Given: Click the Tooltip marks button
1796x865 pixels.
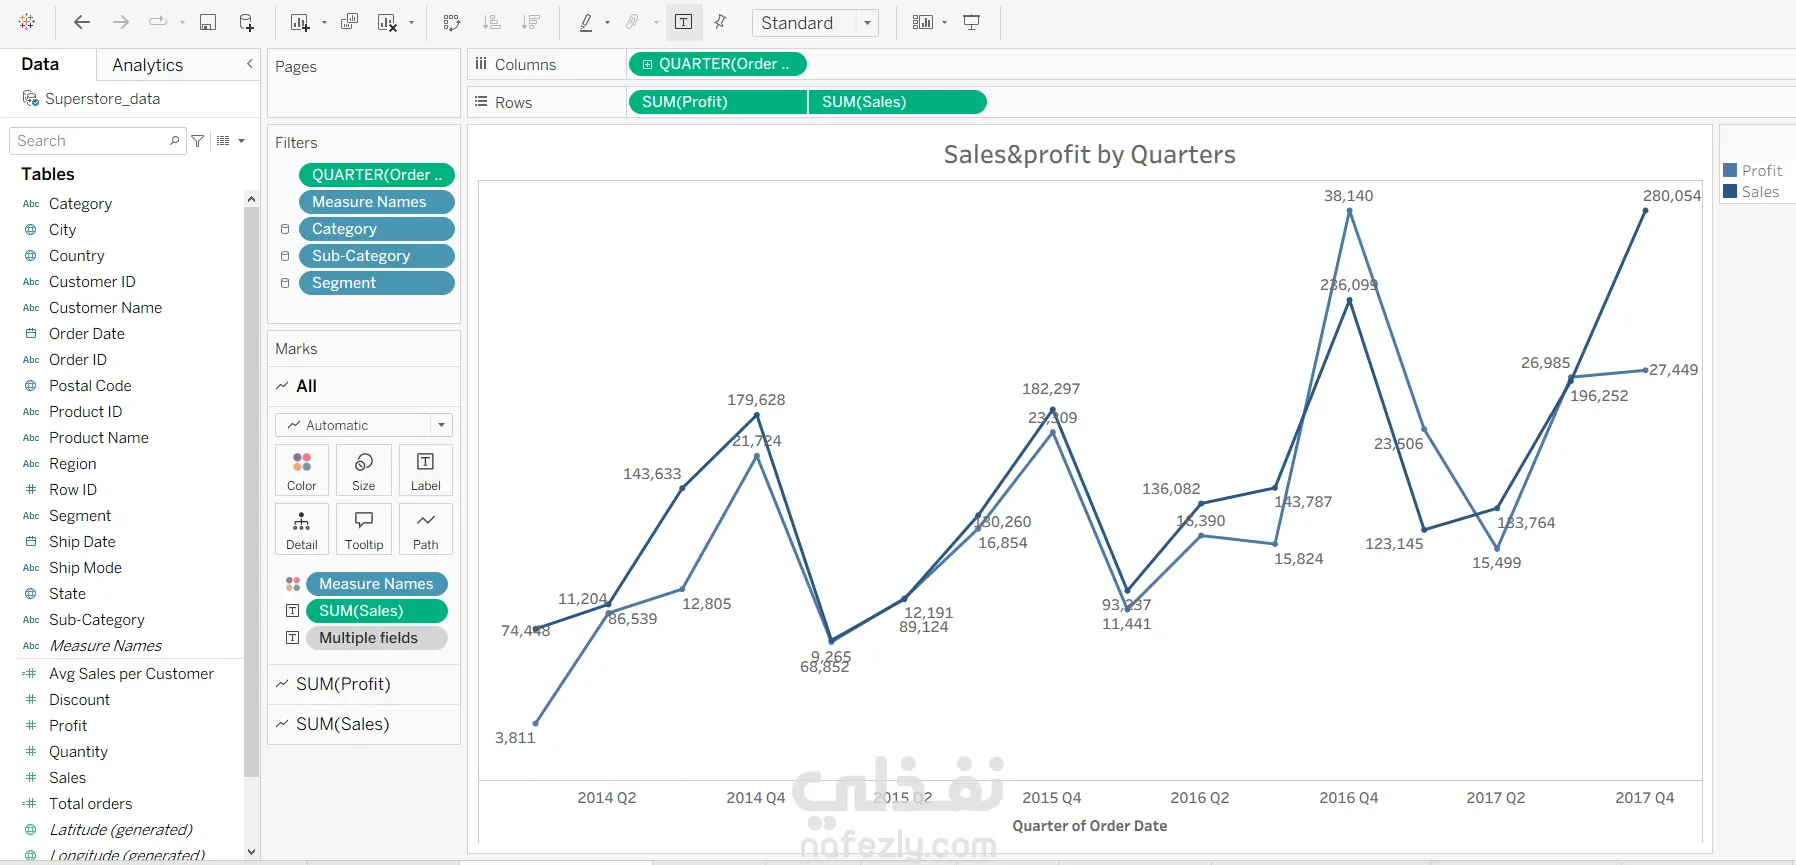Looking at the screenshot, I should coord(364,529).
